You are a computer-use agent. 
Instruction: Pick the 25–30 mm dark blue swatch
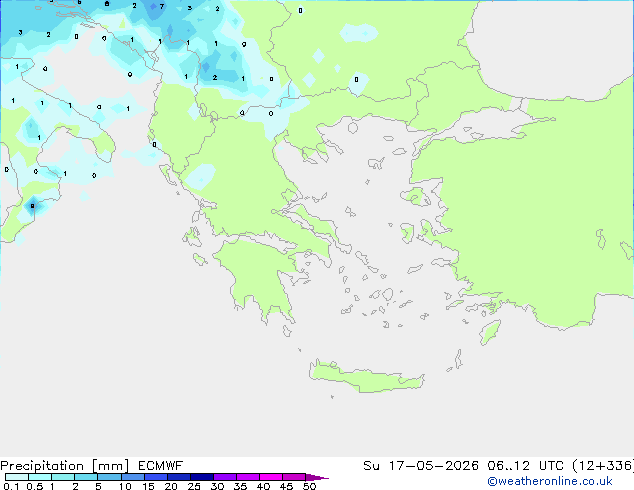tap(201, 477)
